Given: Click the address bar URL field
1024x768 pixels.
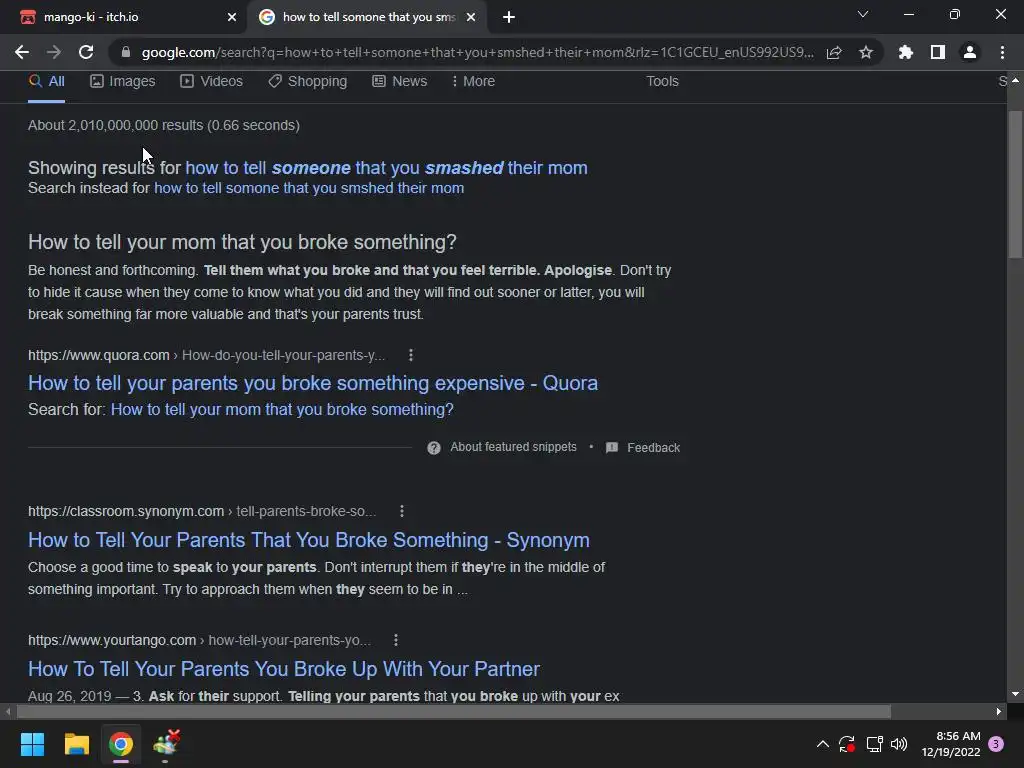Looking at the screenshot, I should click(477, 52).
